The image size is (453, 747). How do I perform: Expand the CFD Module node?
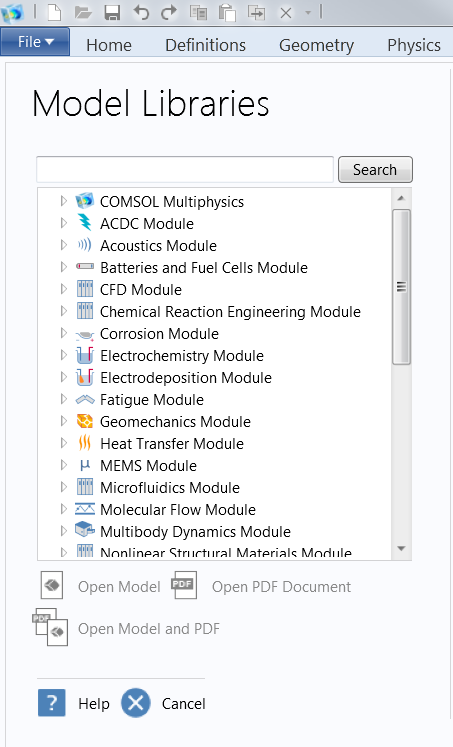[x=64, y=289]
